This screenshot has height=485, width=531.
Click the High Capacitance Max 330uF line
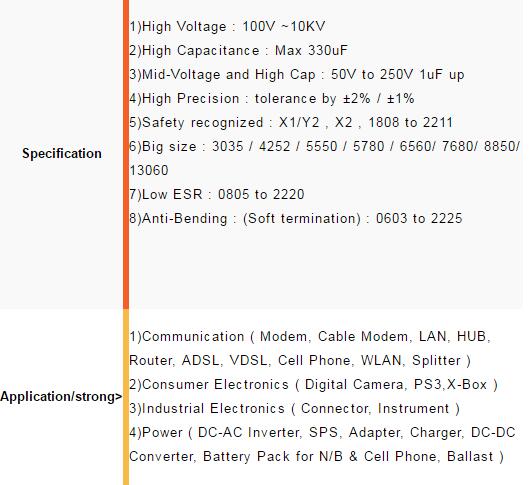[238, 50]
